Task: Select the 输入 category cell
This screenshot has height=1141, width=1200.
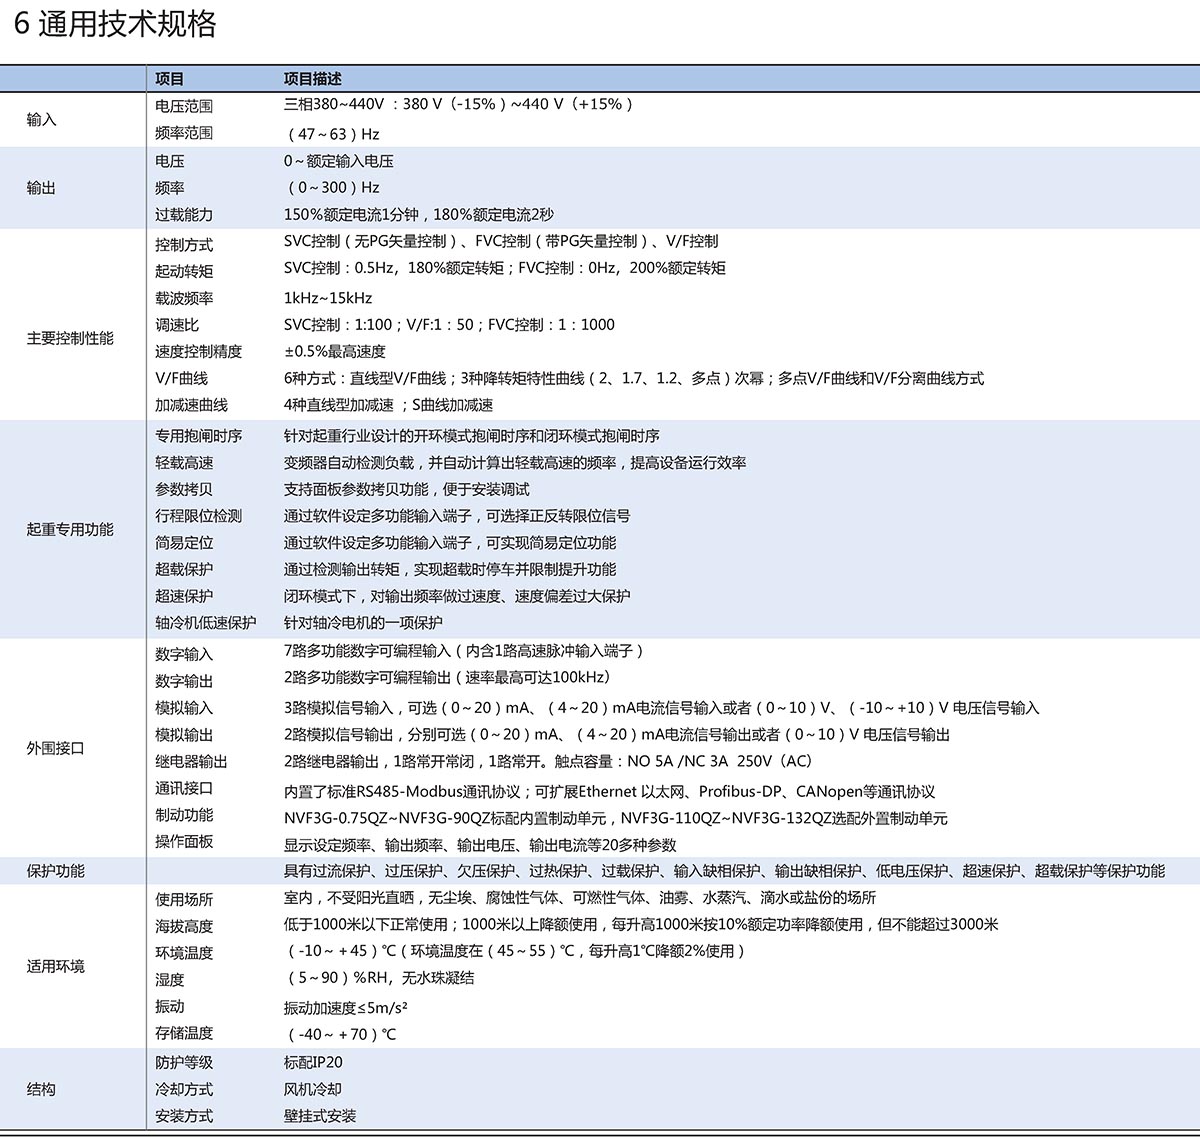Action: [42, 120]
